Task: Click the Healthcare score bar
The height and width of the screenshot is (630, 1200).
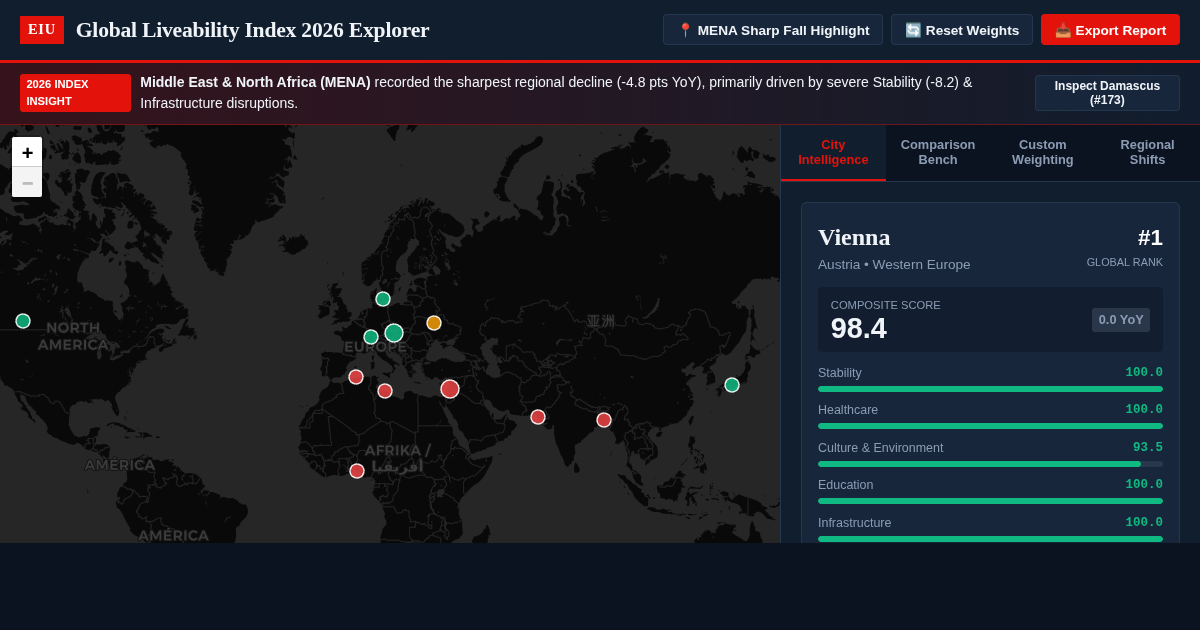Action: coord(990,426)
